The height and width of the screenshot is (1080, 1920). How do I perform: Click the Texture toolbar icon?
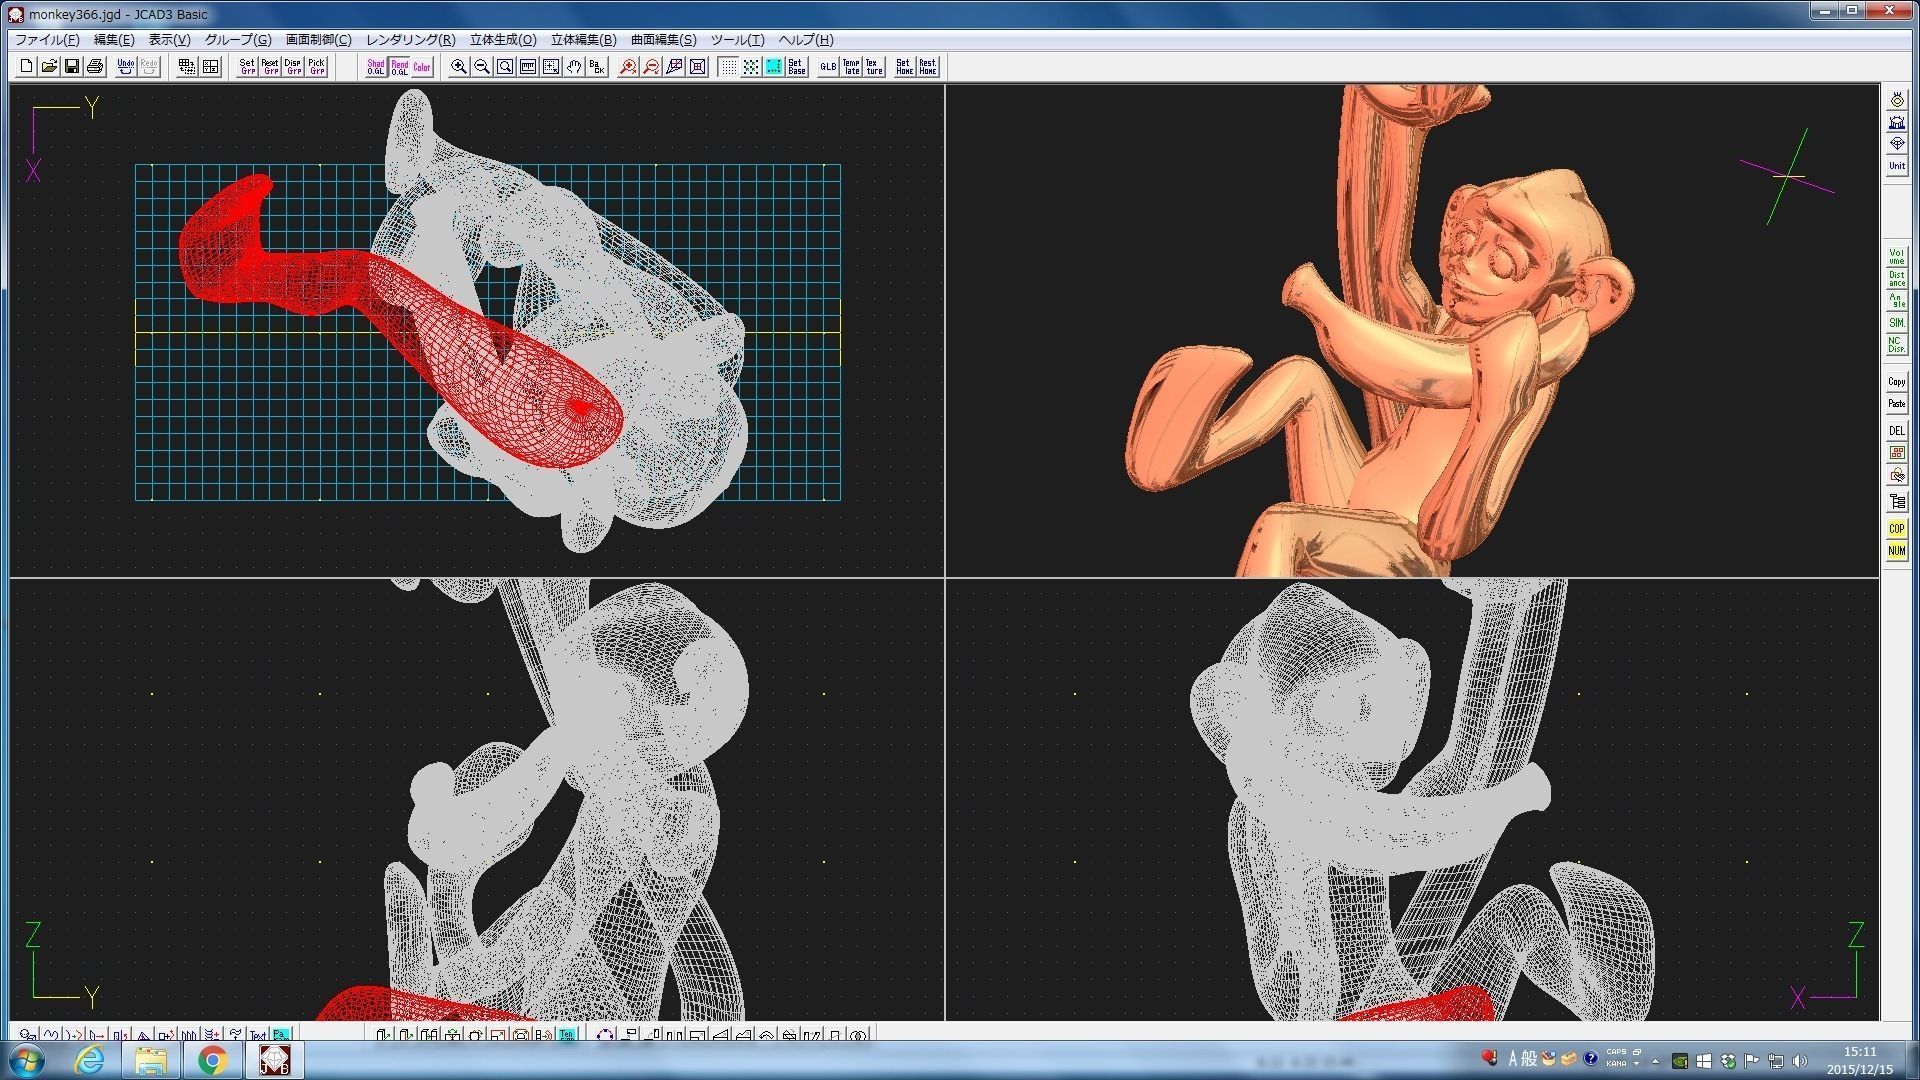(x=874, y=67)
